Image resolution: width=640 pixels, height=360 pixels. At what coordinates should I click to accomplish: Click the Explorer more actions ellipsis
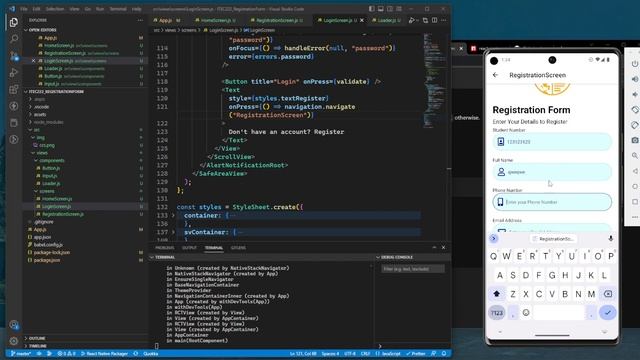point(140,20)
